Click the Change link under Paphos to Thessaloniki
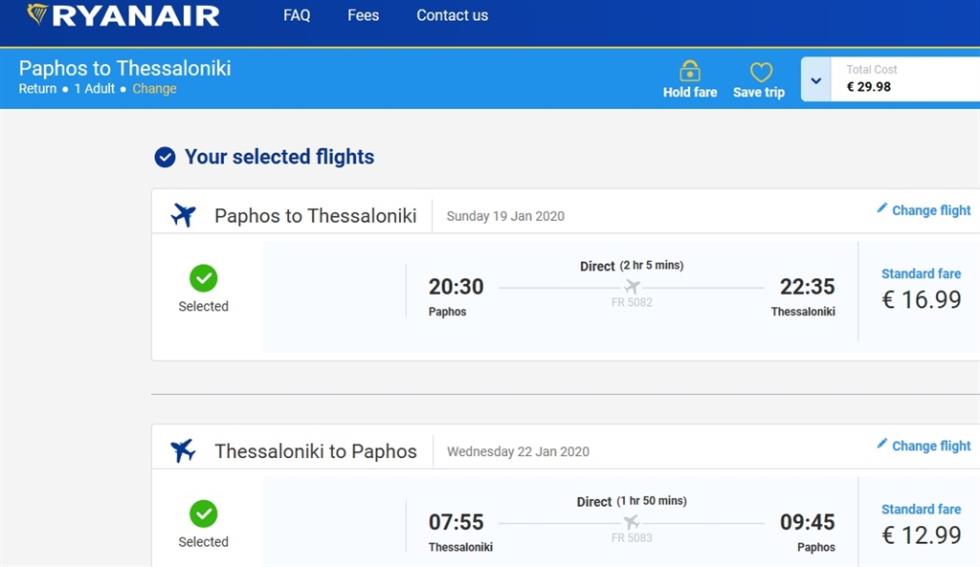 (x=154, y=89)
